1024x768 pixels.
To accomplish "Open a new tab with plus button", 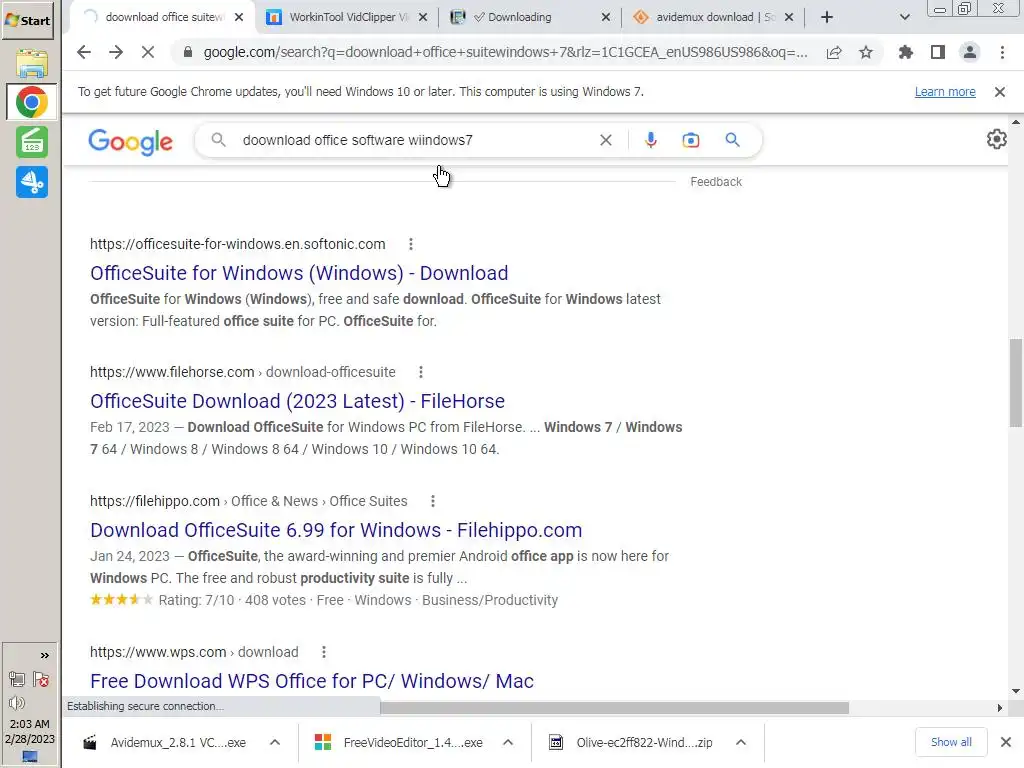I will [x=827, y=17].
